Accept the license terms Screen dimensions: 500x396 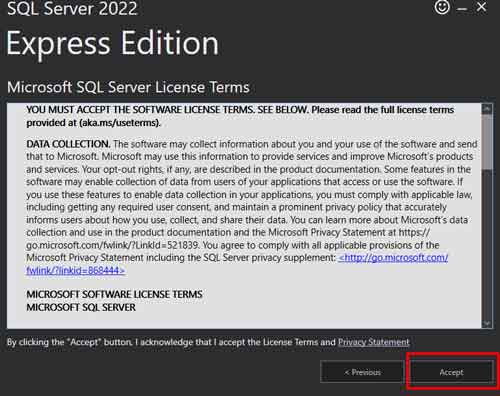451,372
